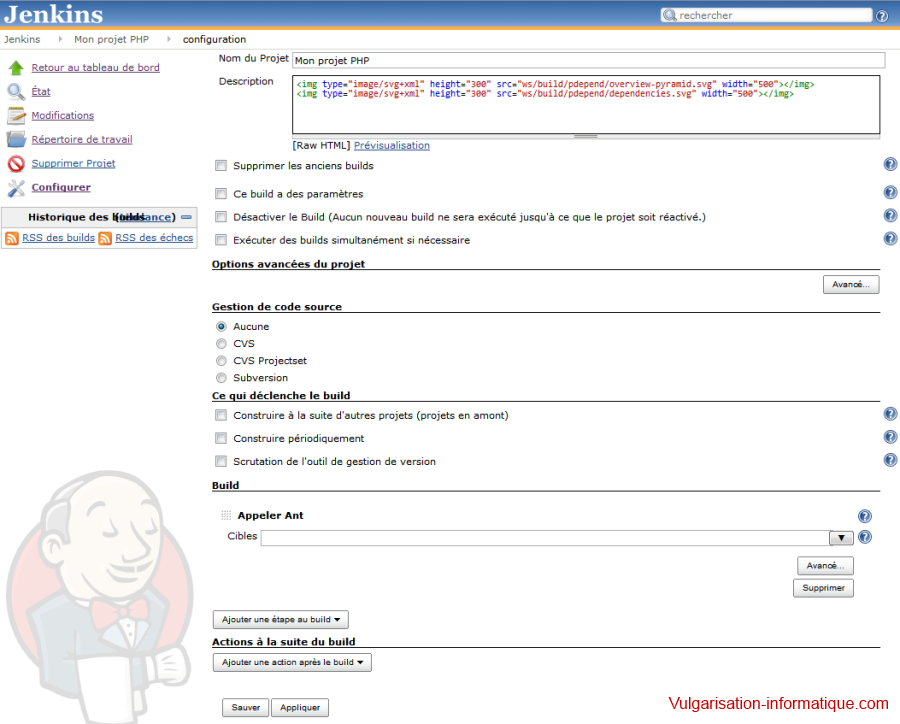Viewport: 900px width, 724px height.
Task: Open help for Construire à la suite d'autres projets
Action: 890,414
